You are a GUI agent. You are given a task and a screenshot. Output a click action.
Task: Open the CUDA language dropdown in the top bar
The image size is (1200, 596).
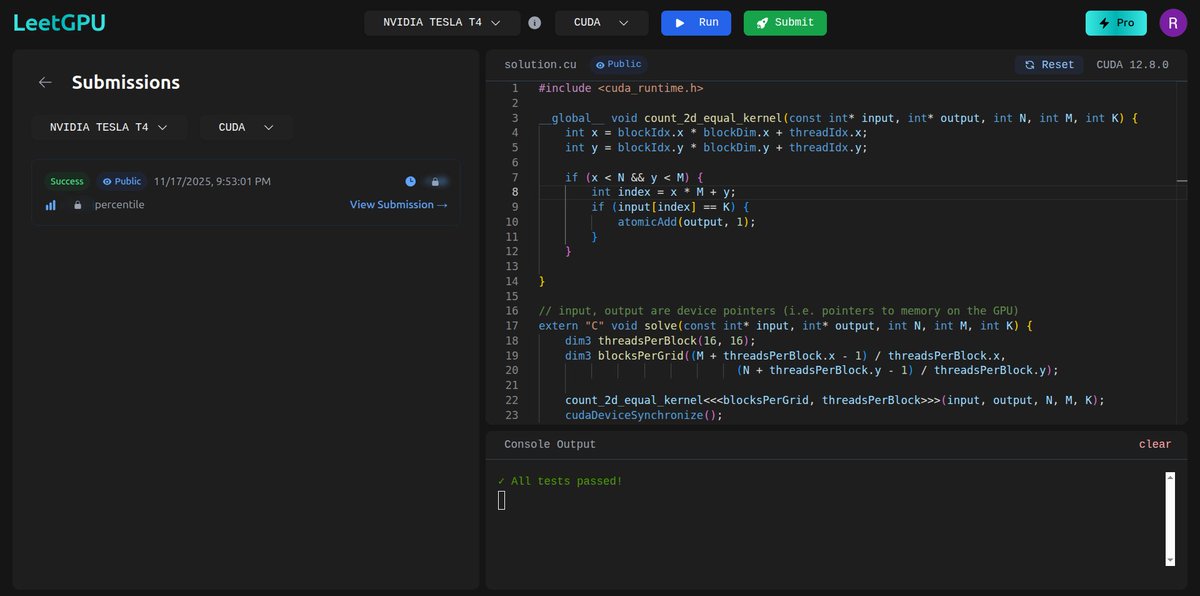[601, 21]
